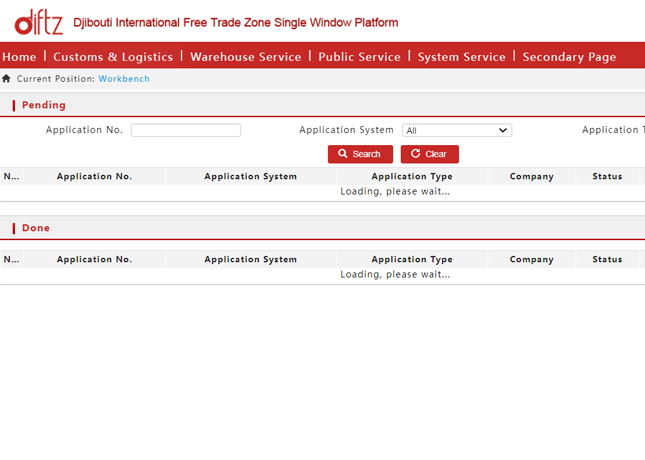Viewport: 645px width, 460px height.
Task: Click the home icon beside Current Position
Action: pos(7,79)
